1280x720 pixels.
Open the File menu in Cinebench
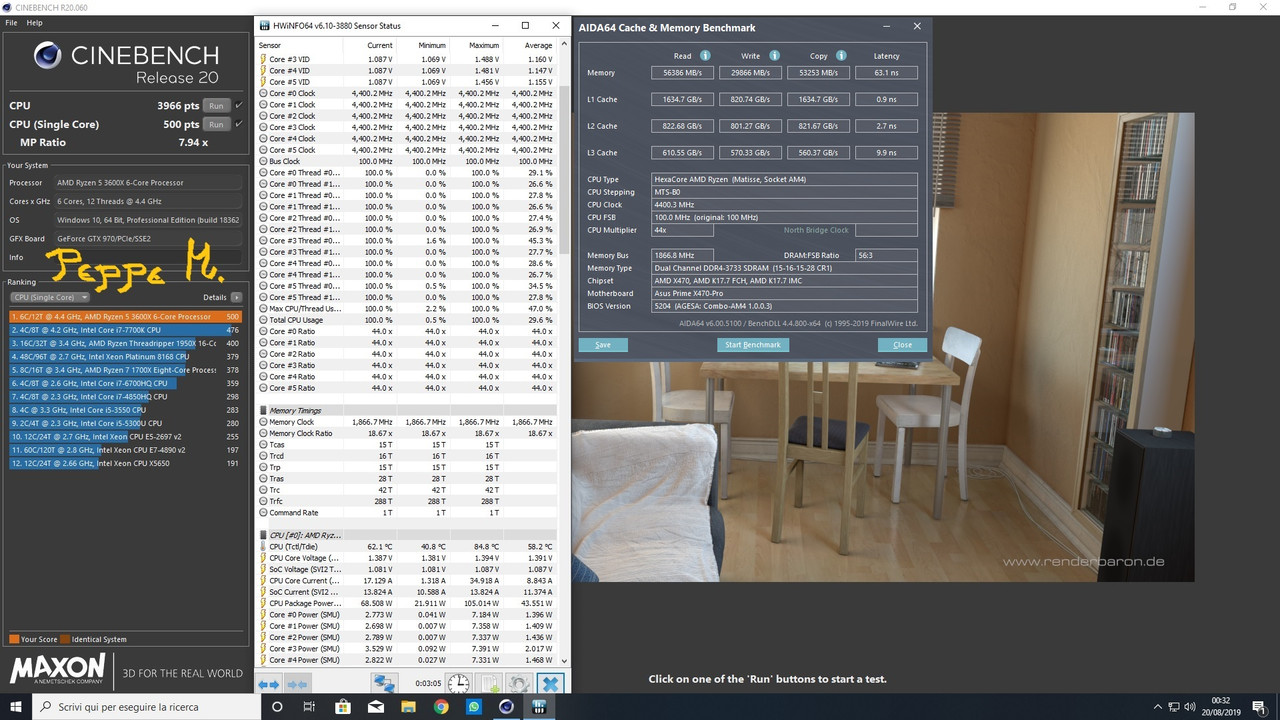[11, 22]
